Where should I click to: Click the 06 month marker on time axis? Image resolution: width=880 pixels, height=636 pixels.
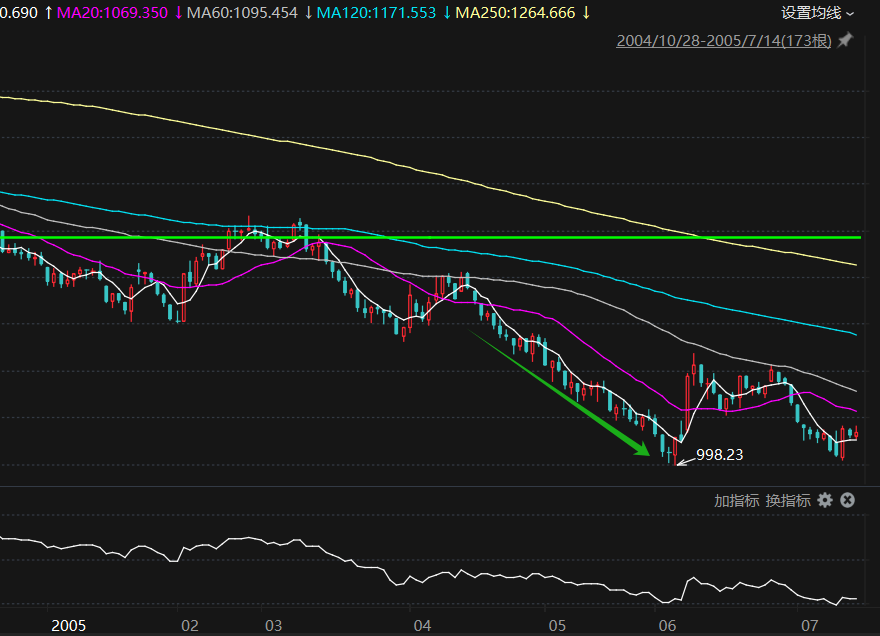pos(667,625)
